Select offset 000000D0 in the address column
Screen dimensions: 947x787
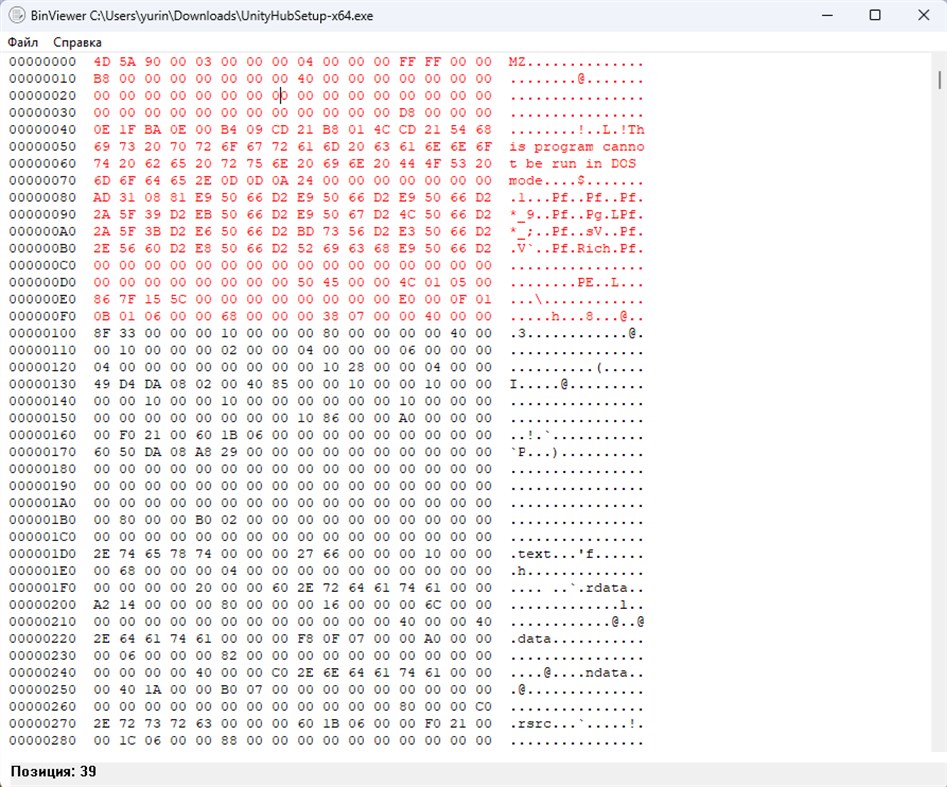pyautogui.click(x=42, y=282)
